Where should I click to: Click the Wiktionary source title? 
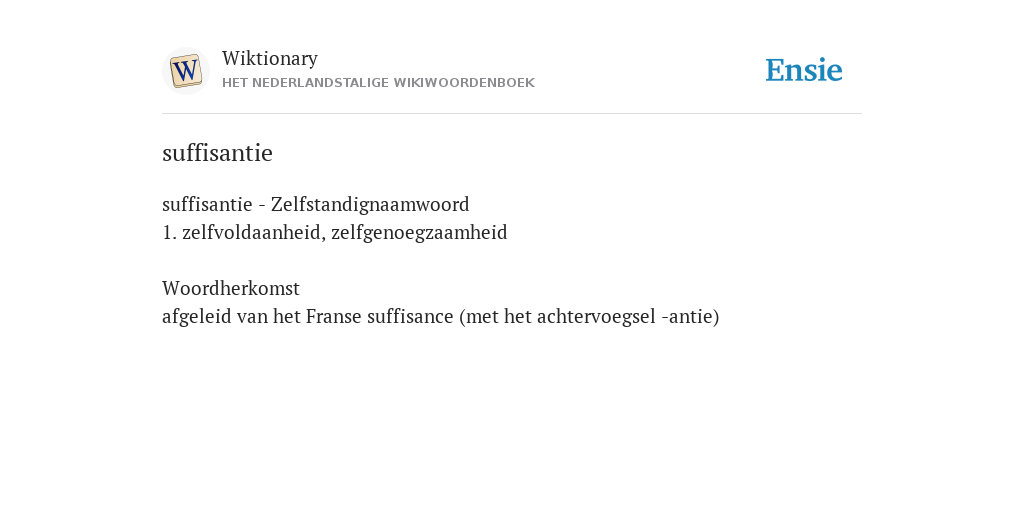pyautogui.click(x=270, y=58)
